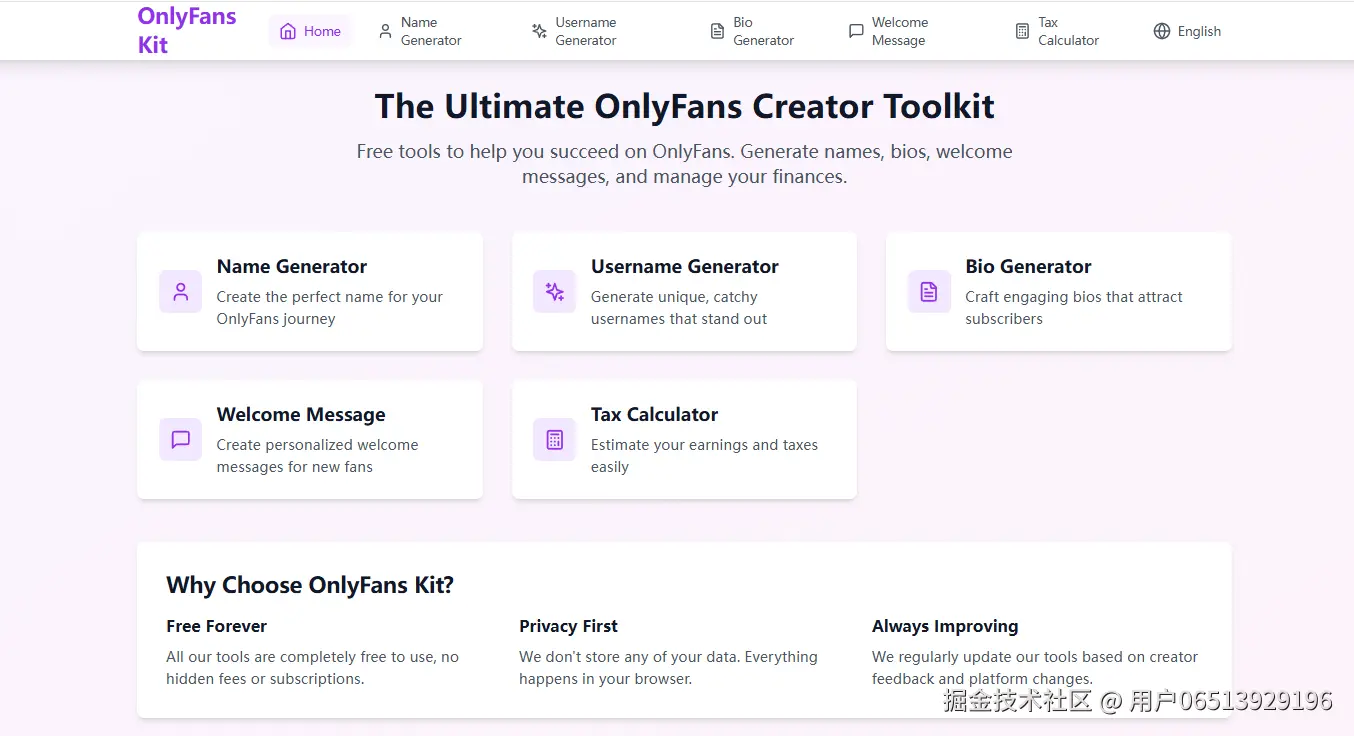Click "All our tools are completely free to use" text
The image size is (1354, 736).
pyautogui.click(x=313, y=668)
